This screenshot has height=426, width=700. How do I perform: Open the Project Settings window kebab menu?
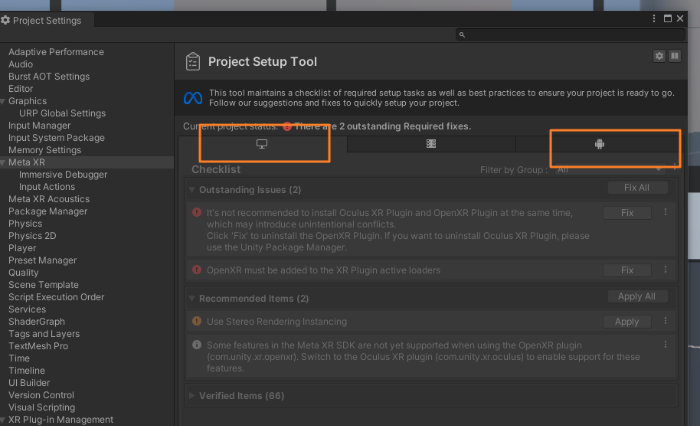click(654, 18)
